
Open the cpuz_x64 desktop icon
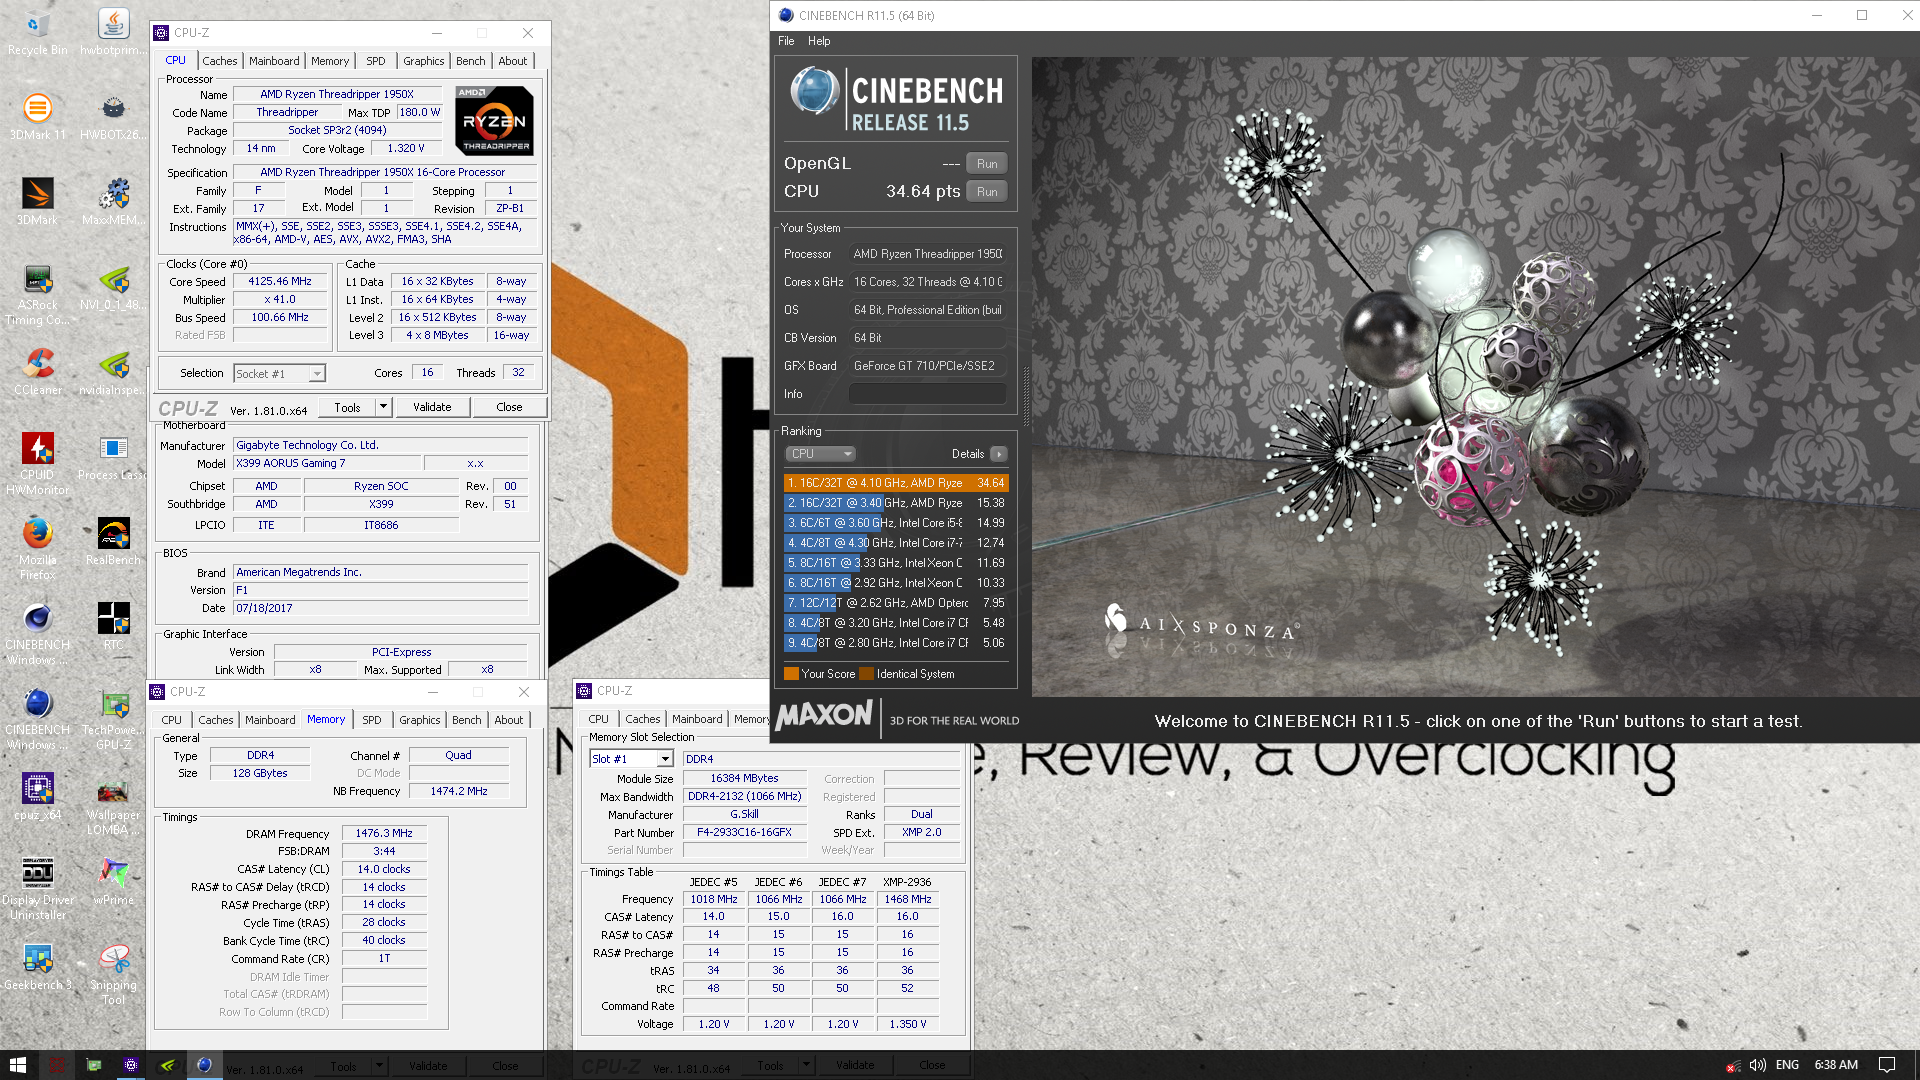(x=37, y=797)
